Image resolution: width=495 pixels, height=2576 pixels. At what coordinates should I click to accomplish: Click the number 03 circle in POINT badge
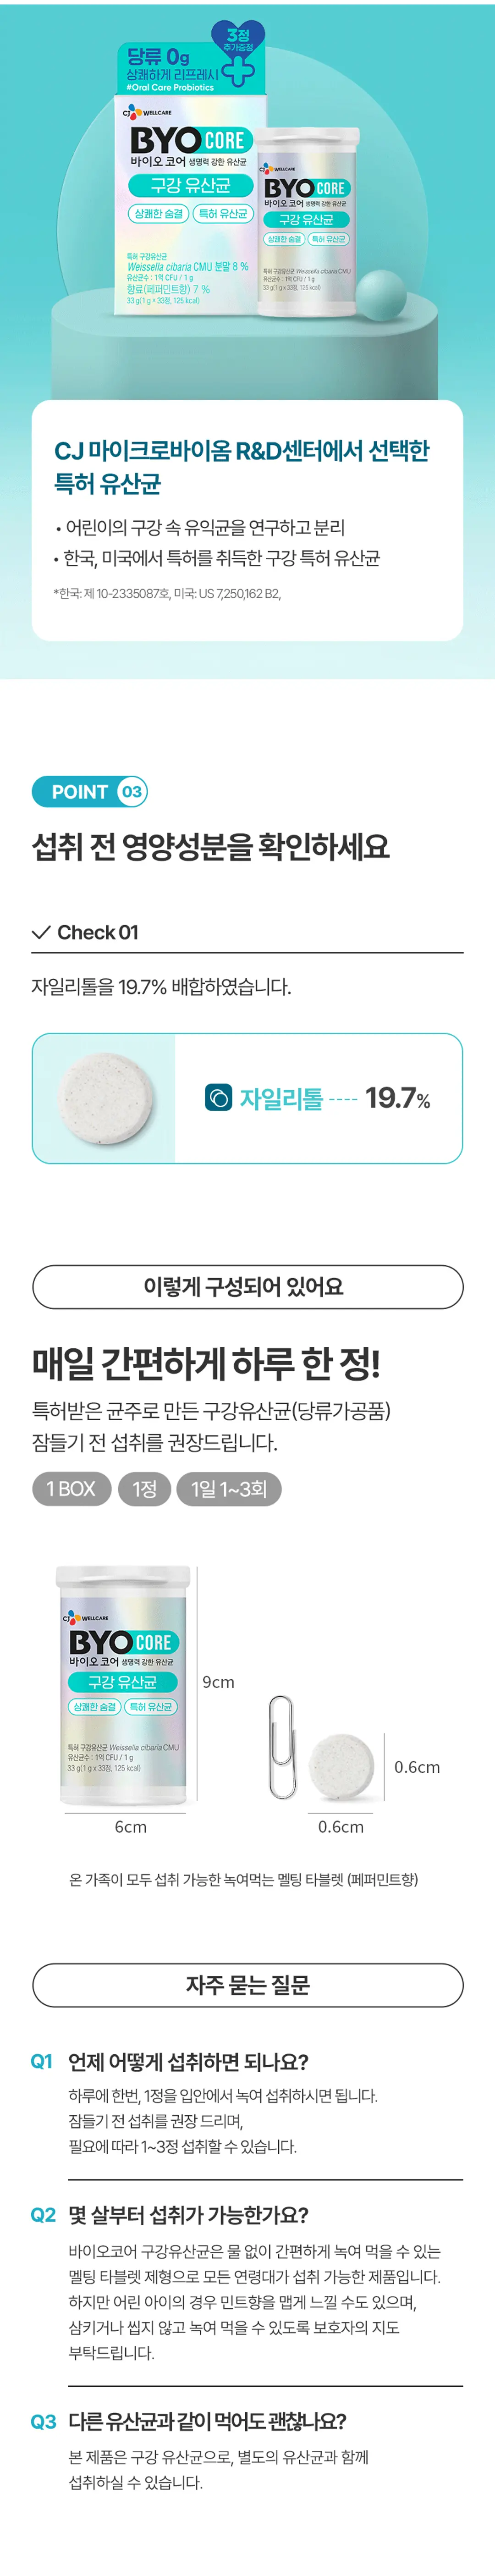131,791
